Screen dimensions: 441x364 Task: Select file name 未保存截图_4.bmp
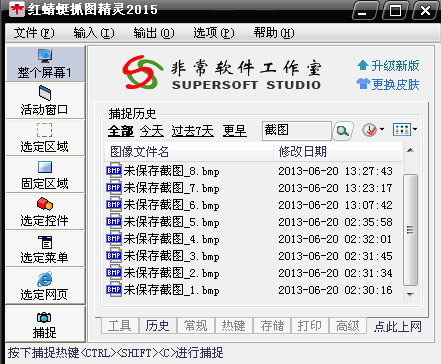172,239
